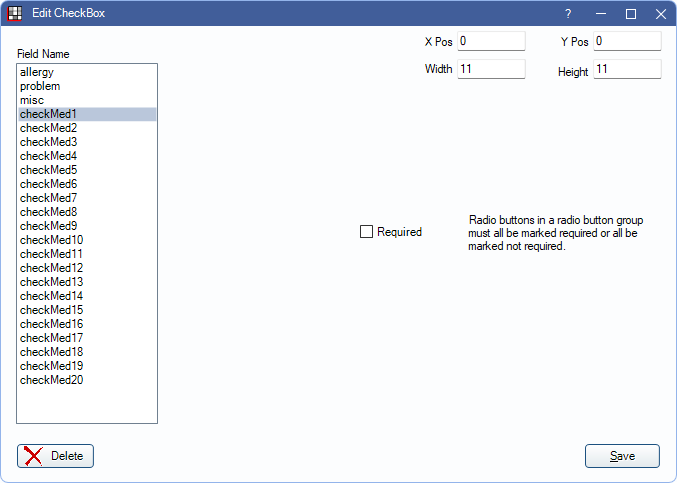Select the highlighted checkMed1 item
This screenshot has height=483, width=677.
click(x=48, y=115)
